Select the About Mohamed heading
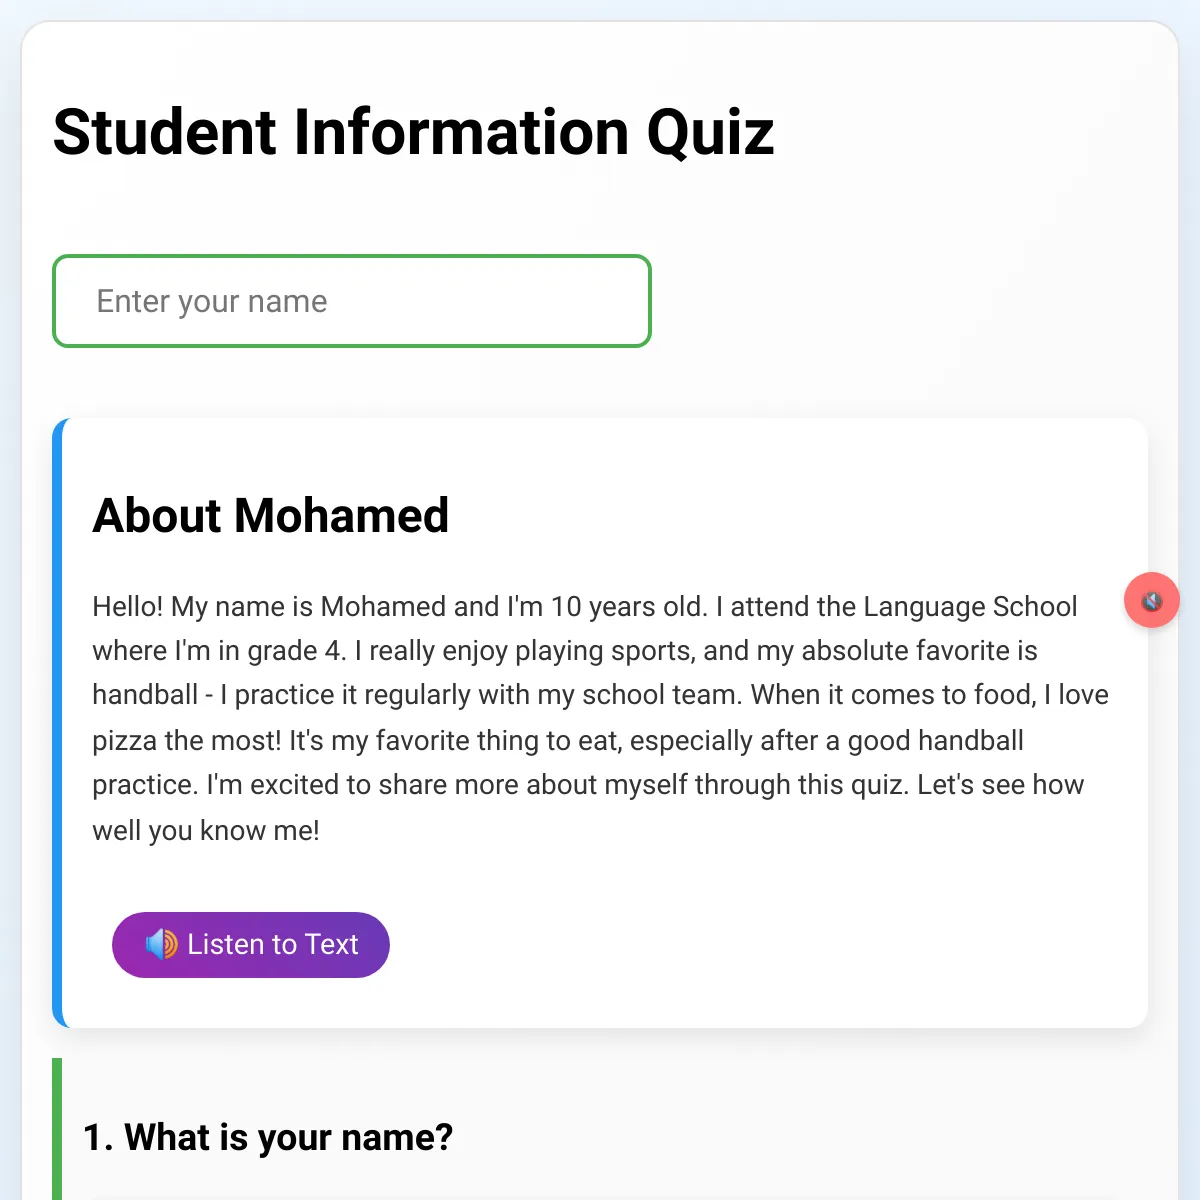The width and height of the screenshot is (1200, 1200). (271, 516)
